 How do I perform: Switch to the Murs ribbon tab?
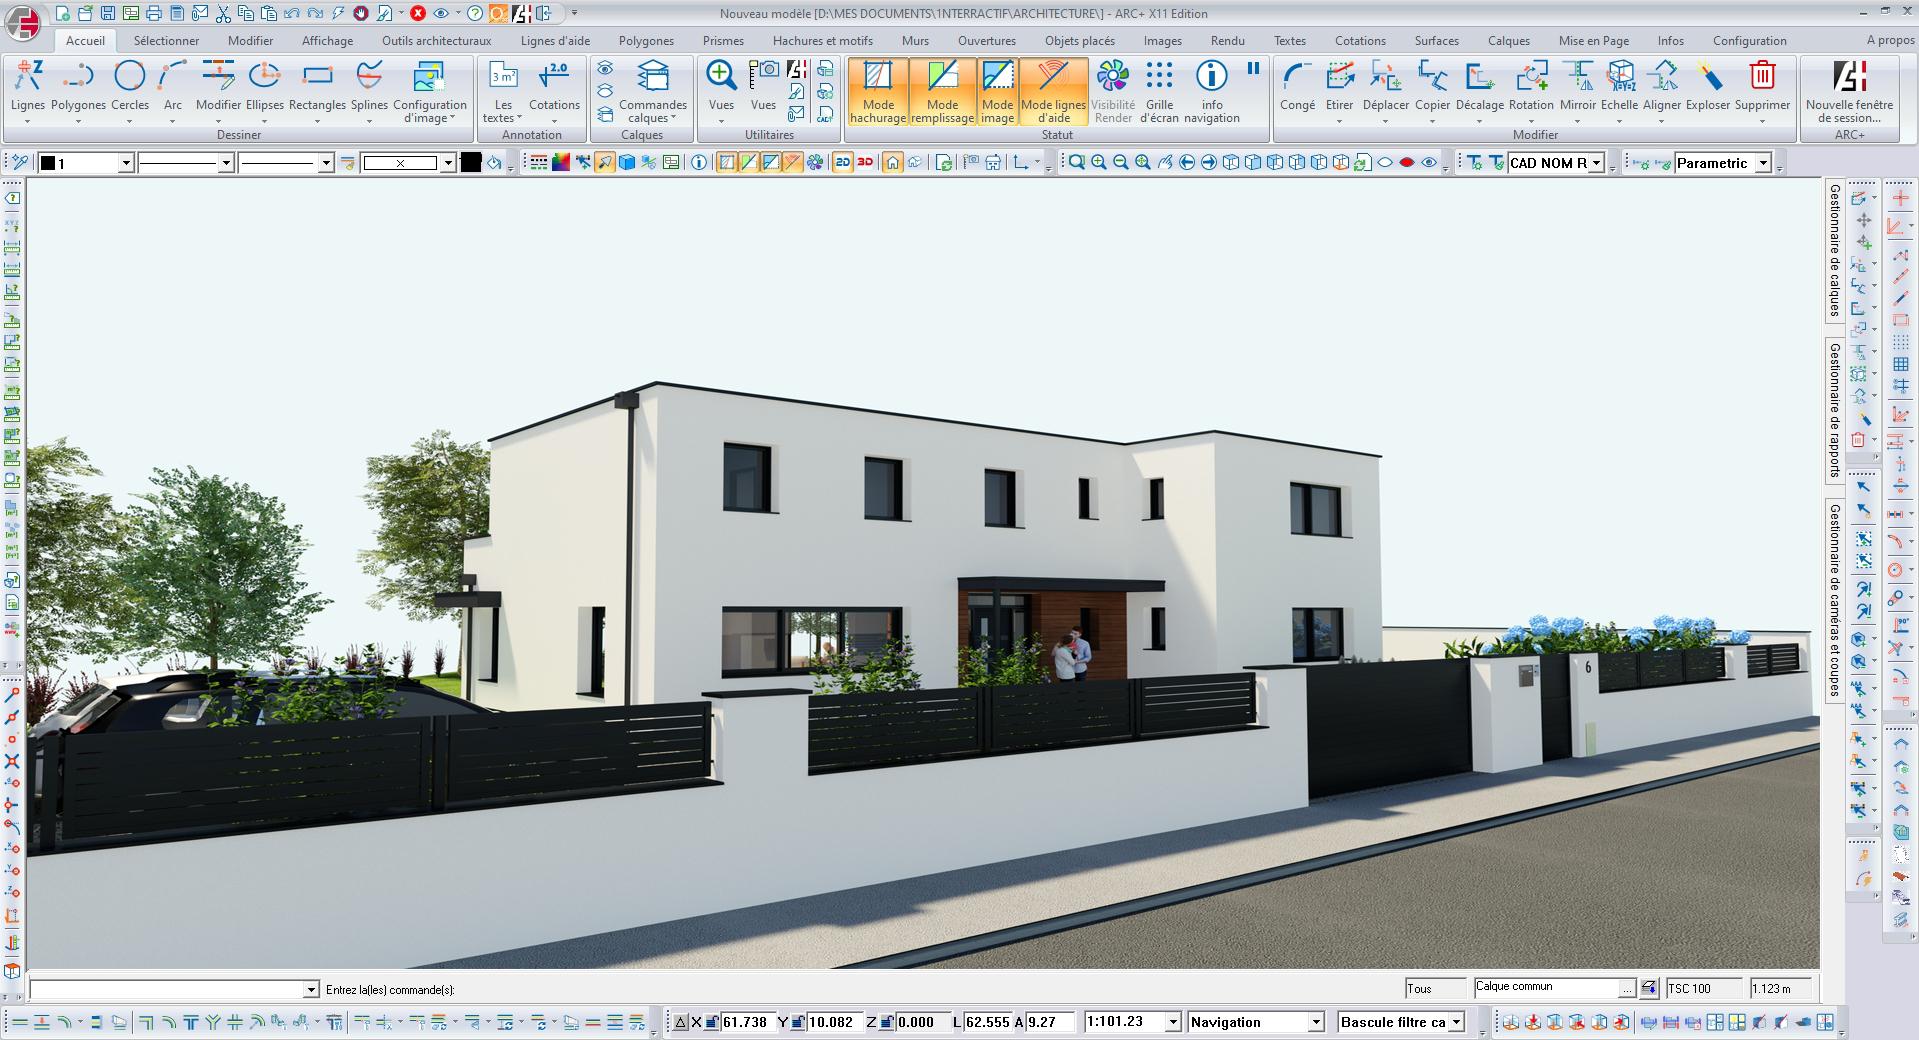915,41
